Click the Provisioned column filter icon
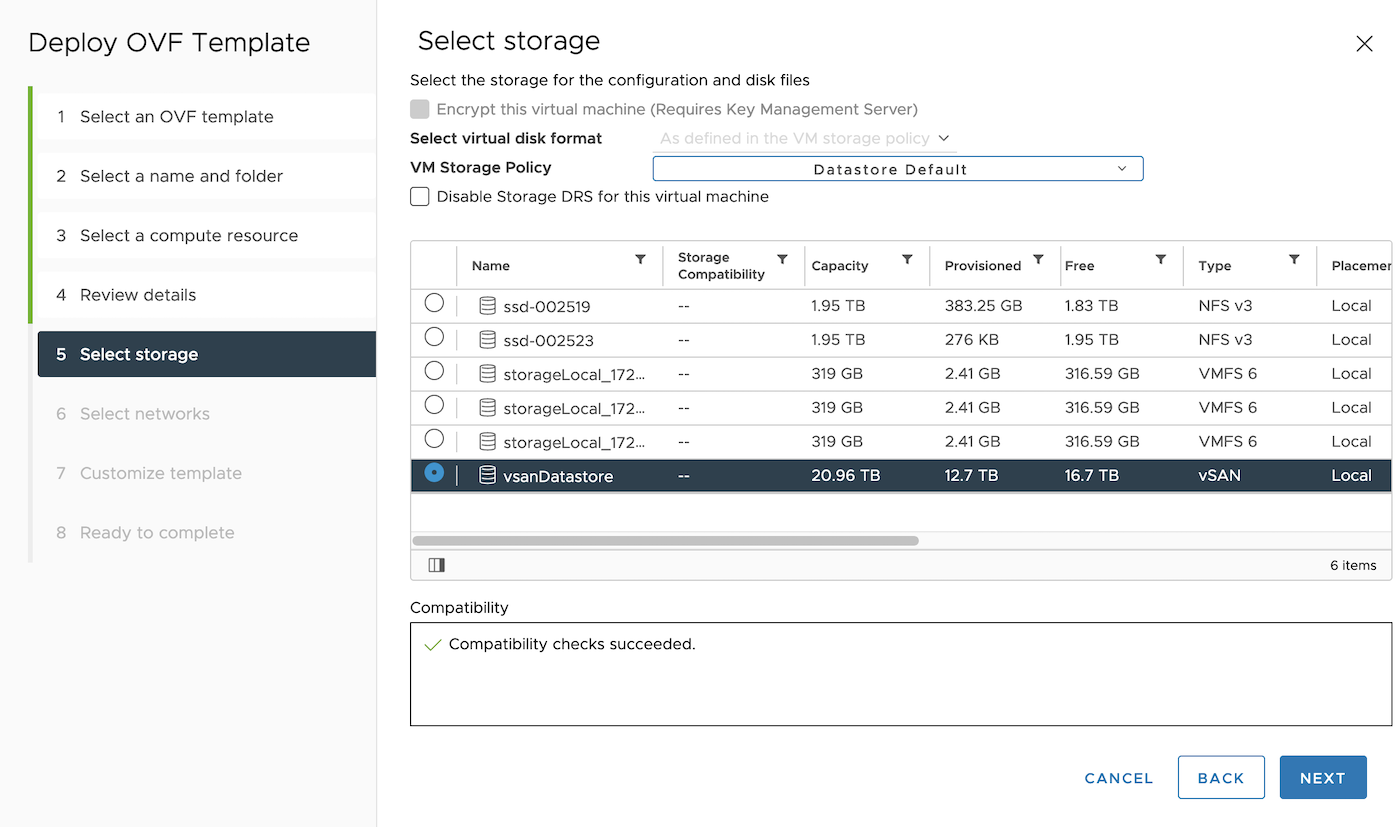The width and height of the screenshot is (1395, 827). (1037, 258)
